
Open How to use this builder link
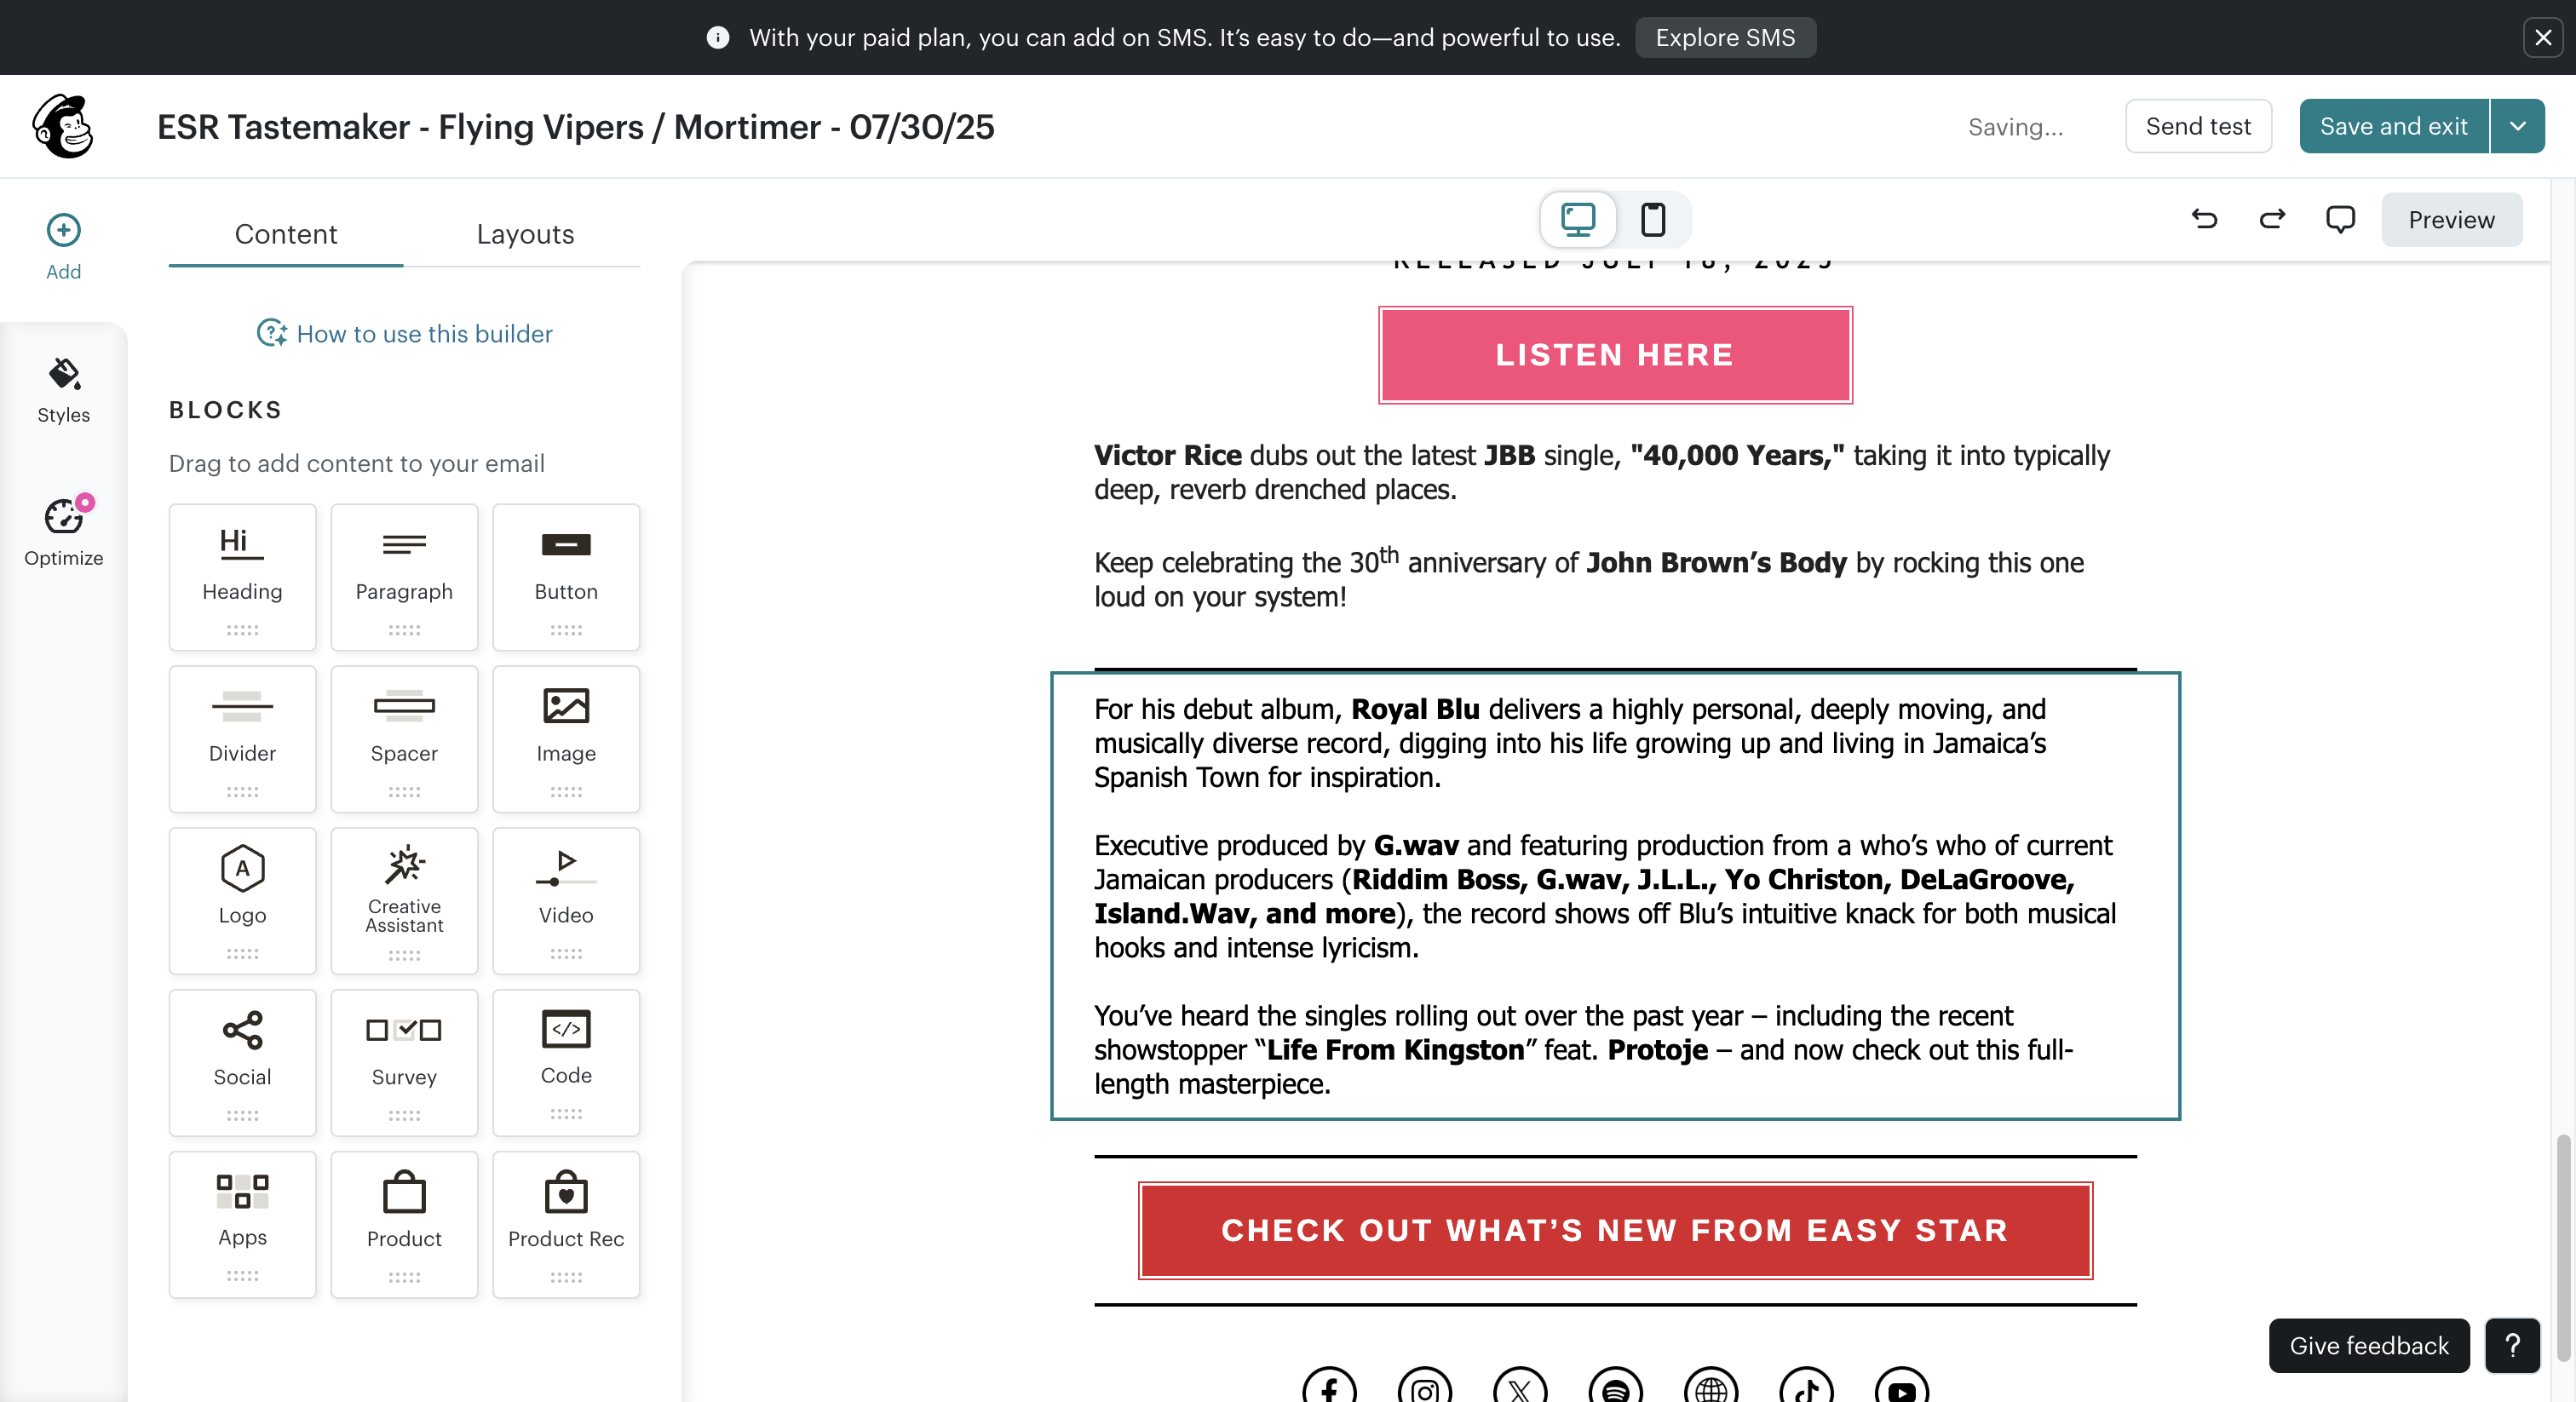tap(405, 334)
